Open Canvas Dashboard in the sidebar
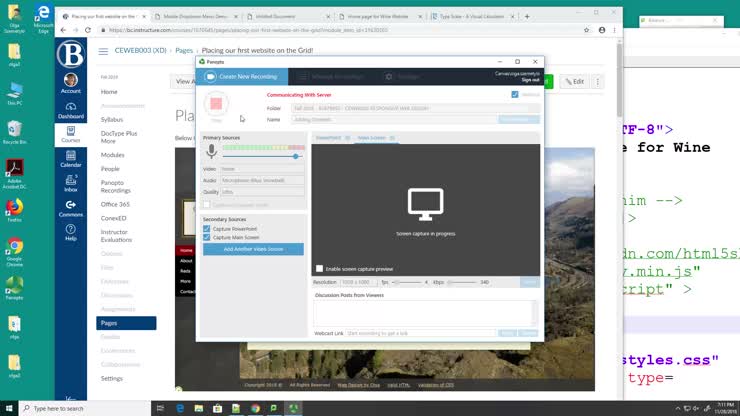 pos(71,110)
